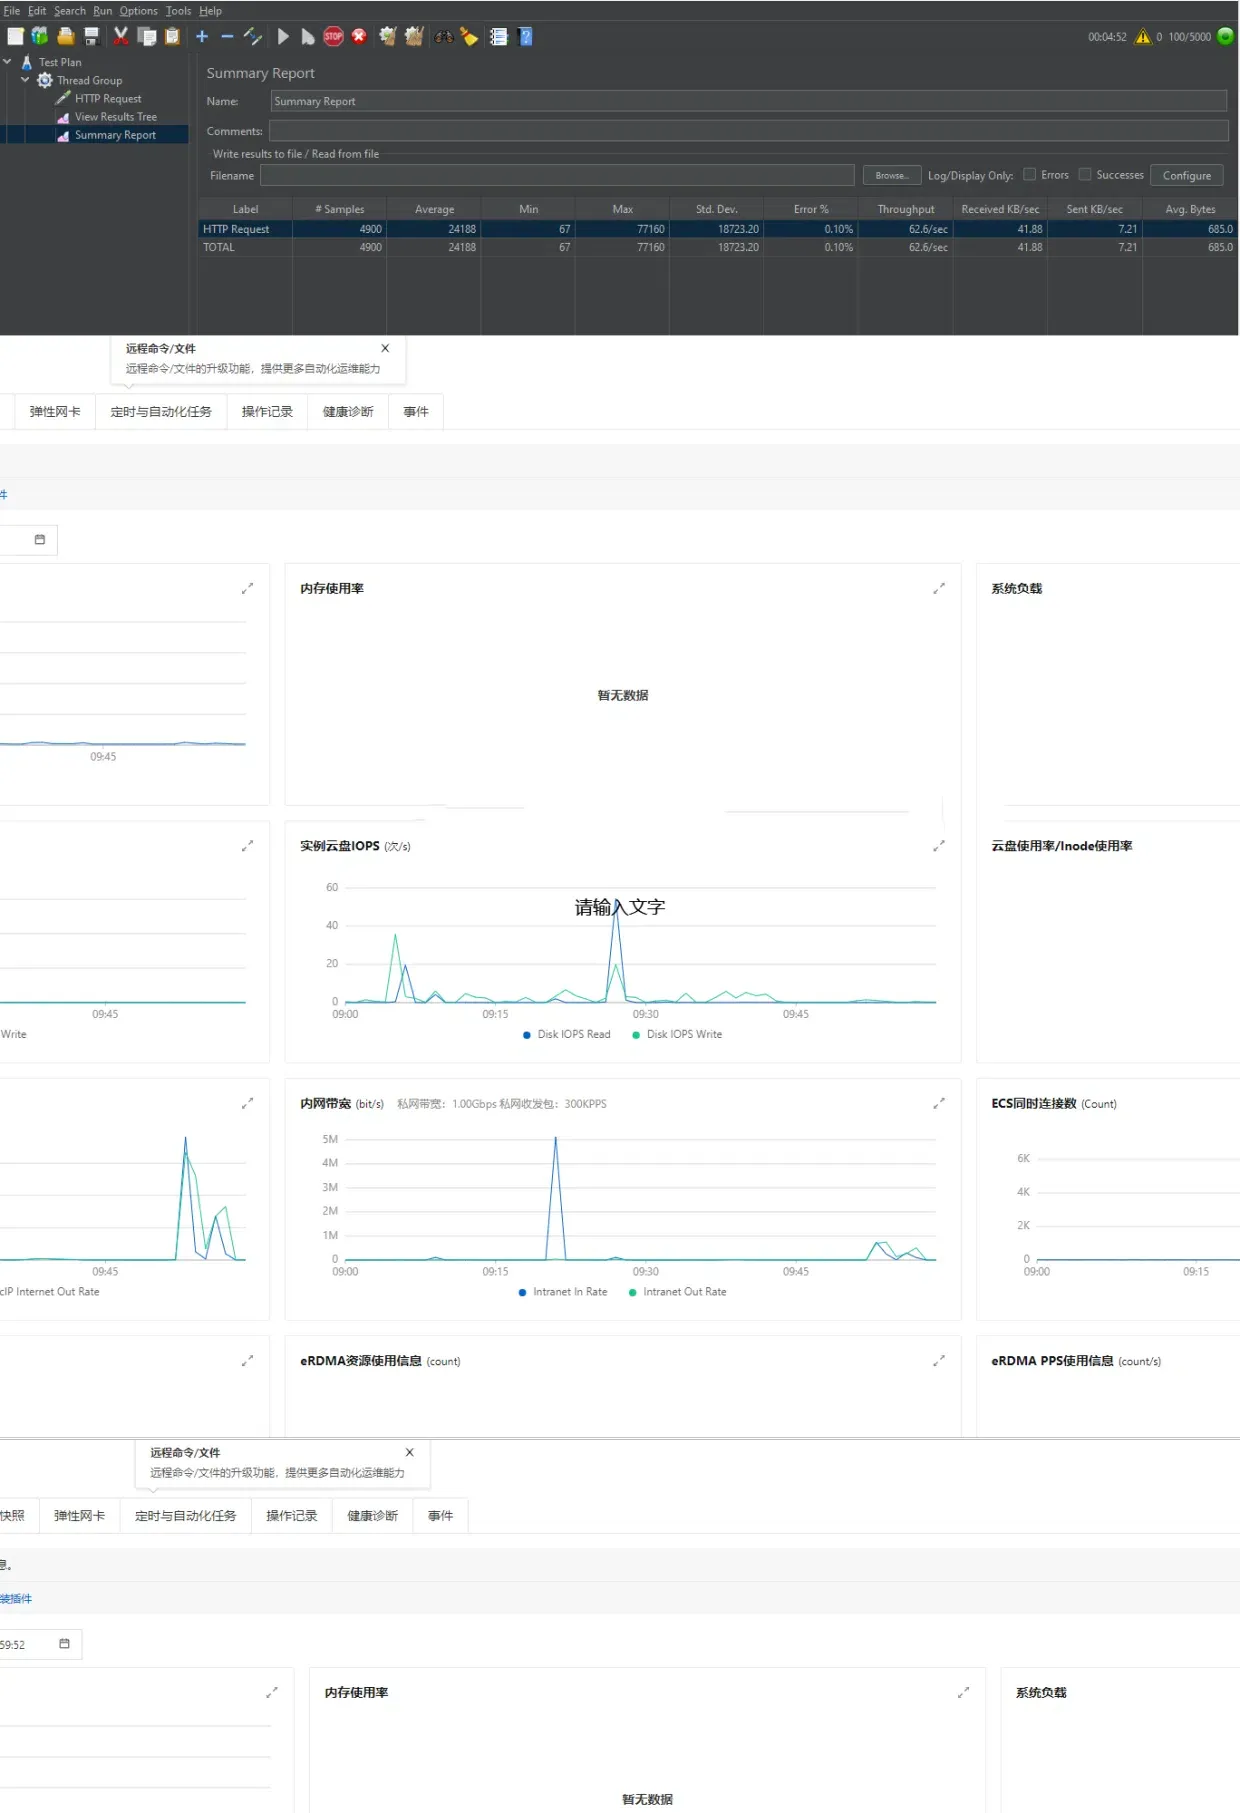Click the green Start test run arrow
Image resolution: width=1240 pixels, height=1813 pixels.
283,37
